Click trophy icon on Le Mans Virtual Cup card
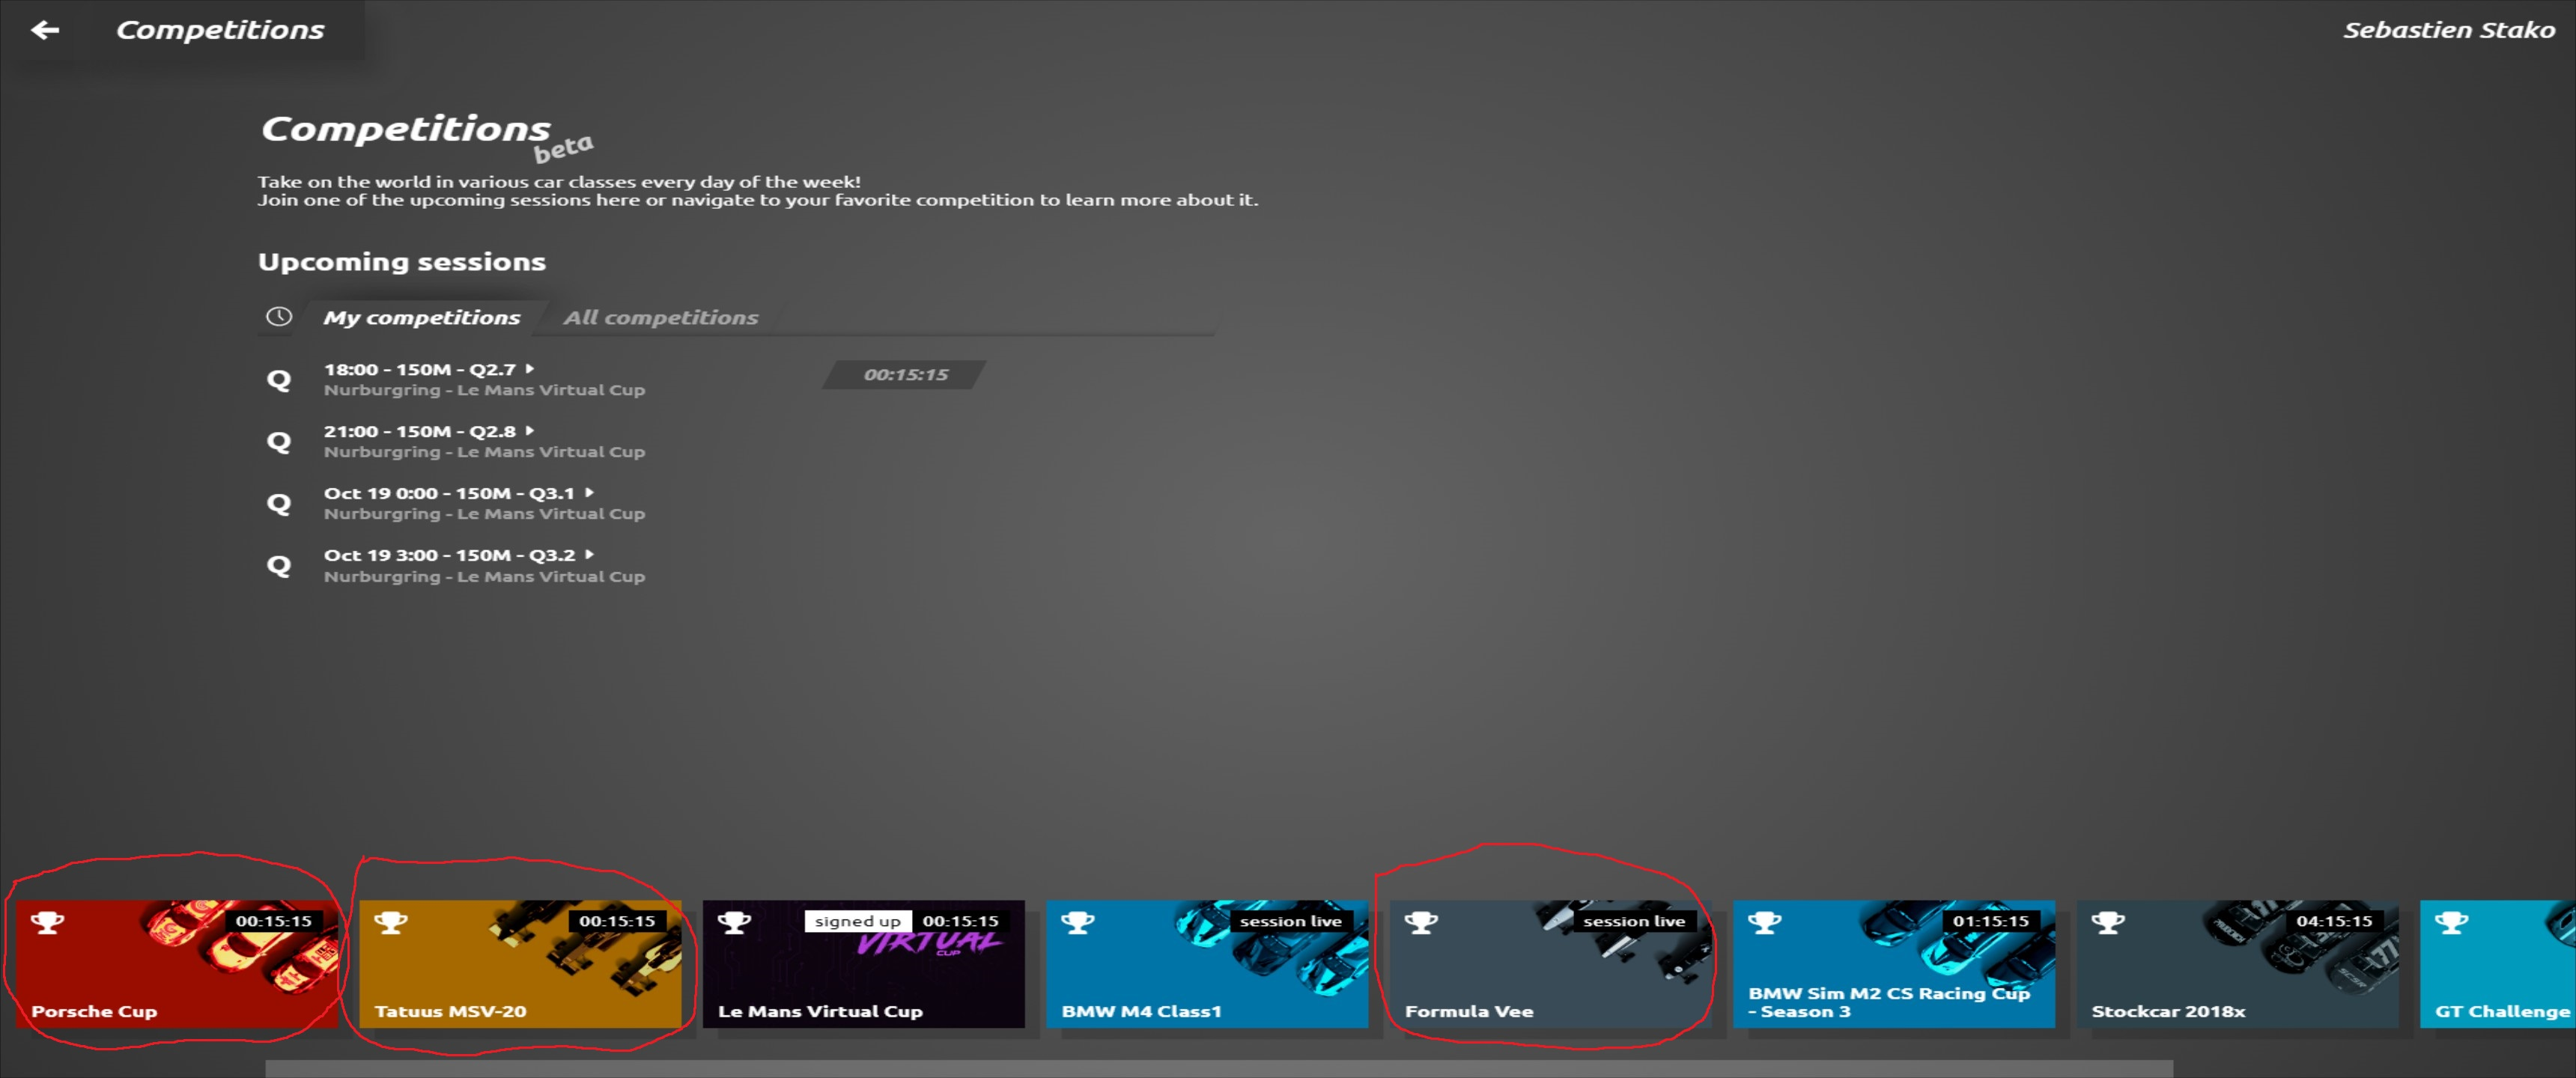 pos(734,922)
